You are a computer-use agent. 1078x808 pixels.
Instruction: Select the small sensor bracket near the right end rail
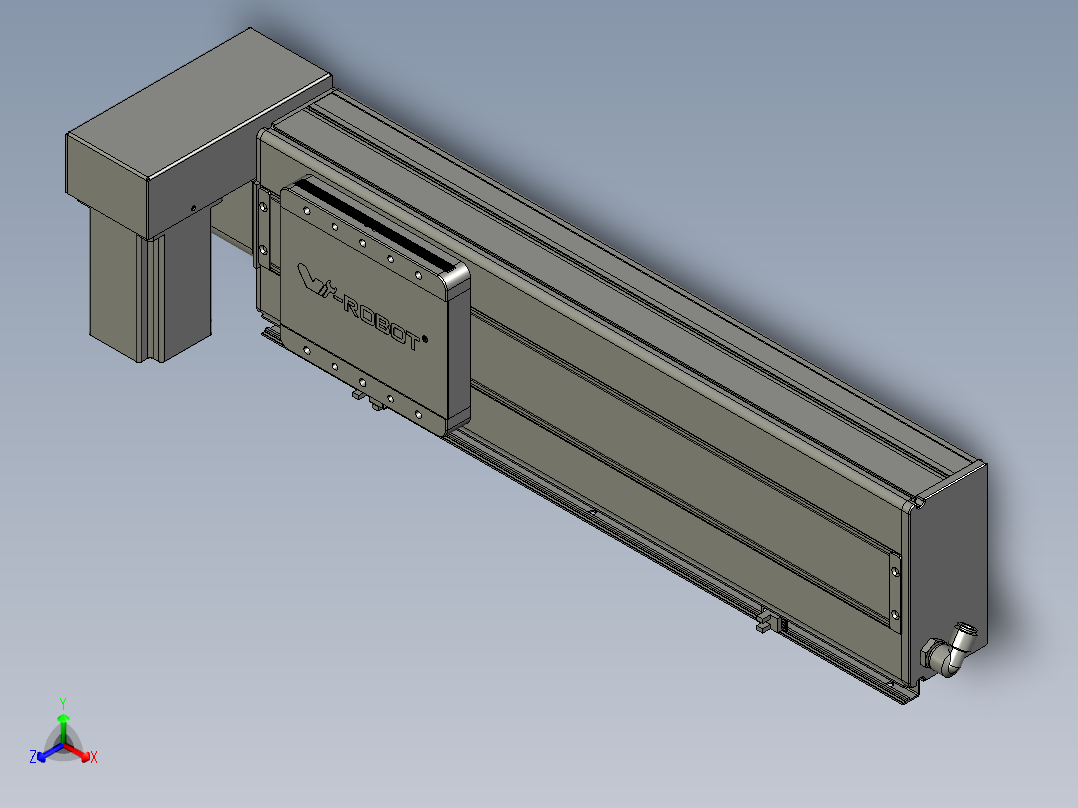[772, 622]
